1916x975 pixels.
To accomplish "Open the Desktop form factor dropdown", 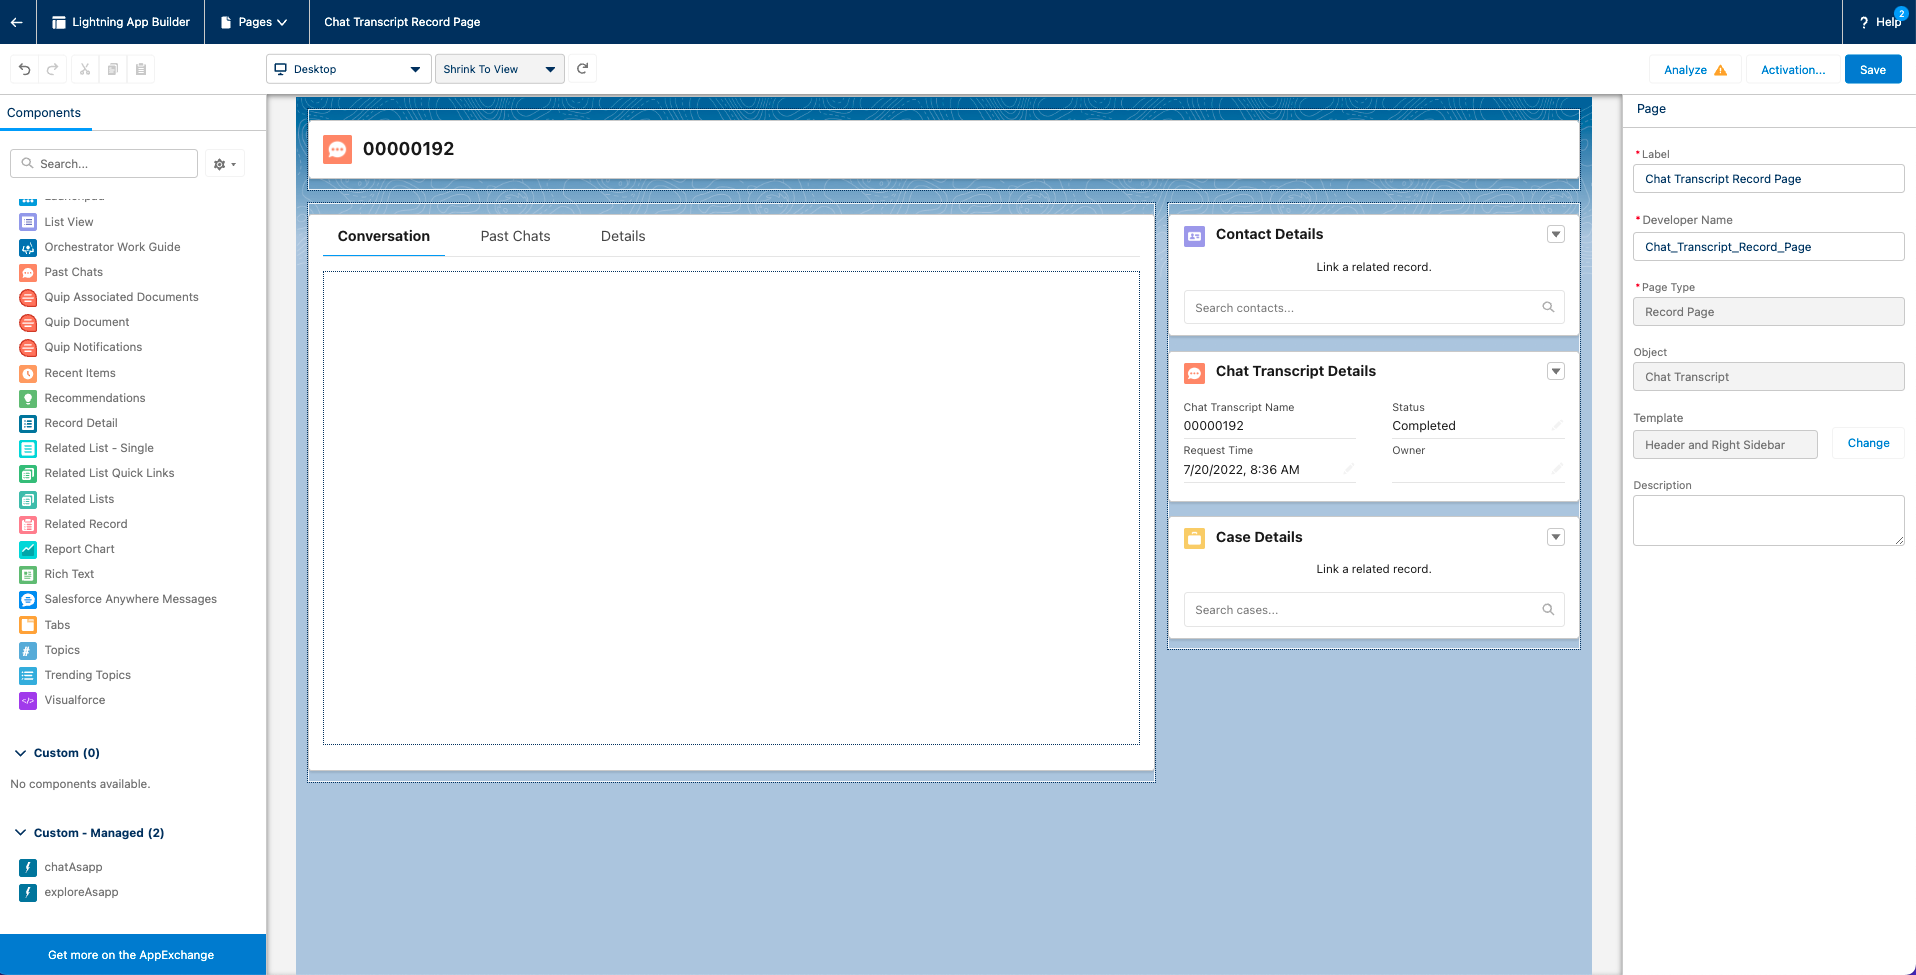I will 348,69.
